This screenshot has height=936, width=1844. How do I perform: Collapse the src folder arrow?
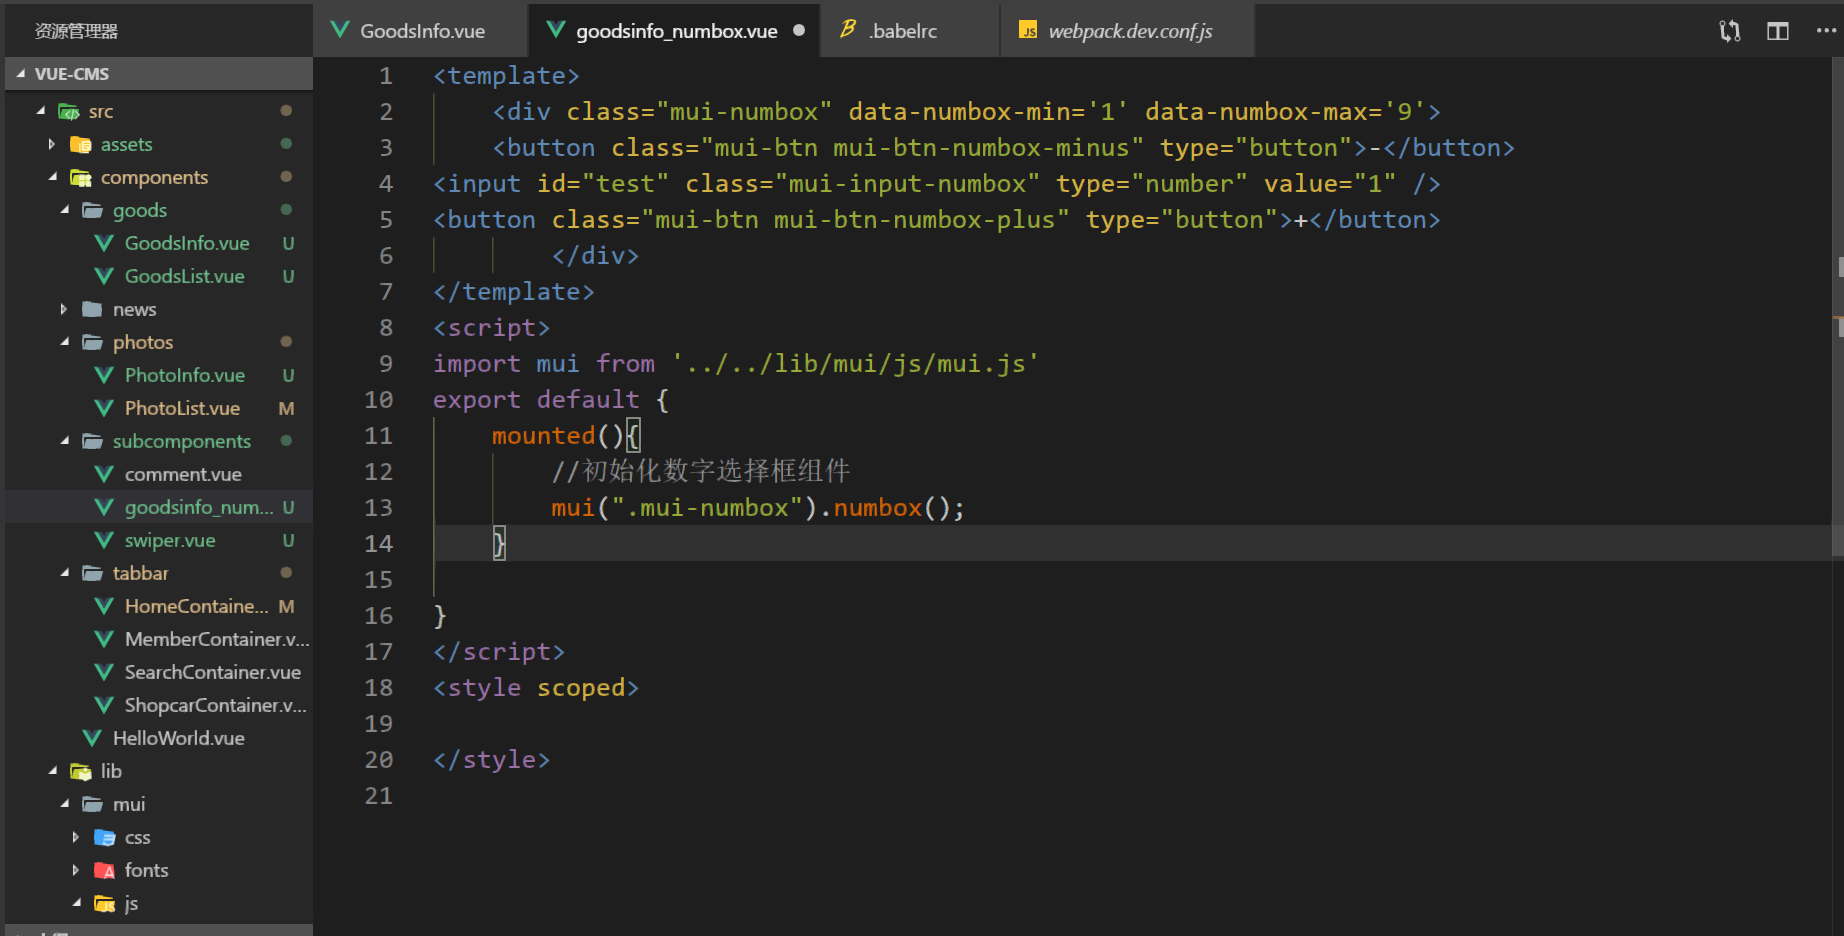41,111
